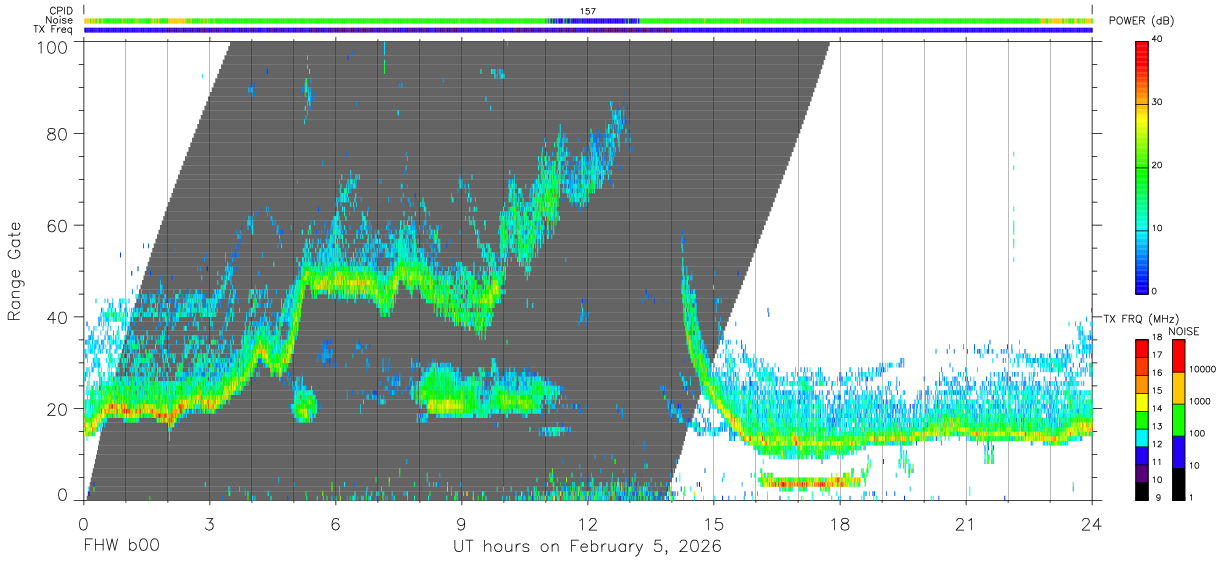Click the NOISE legend title
1228x567 pixels.
pos(1184,331)
